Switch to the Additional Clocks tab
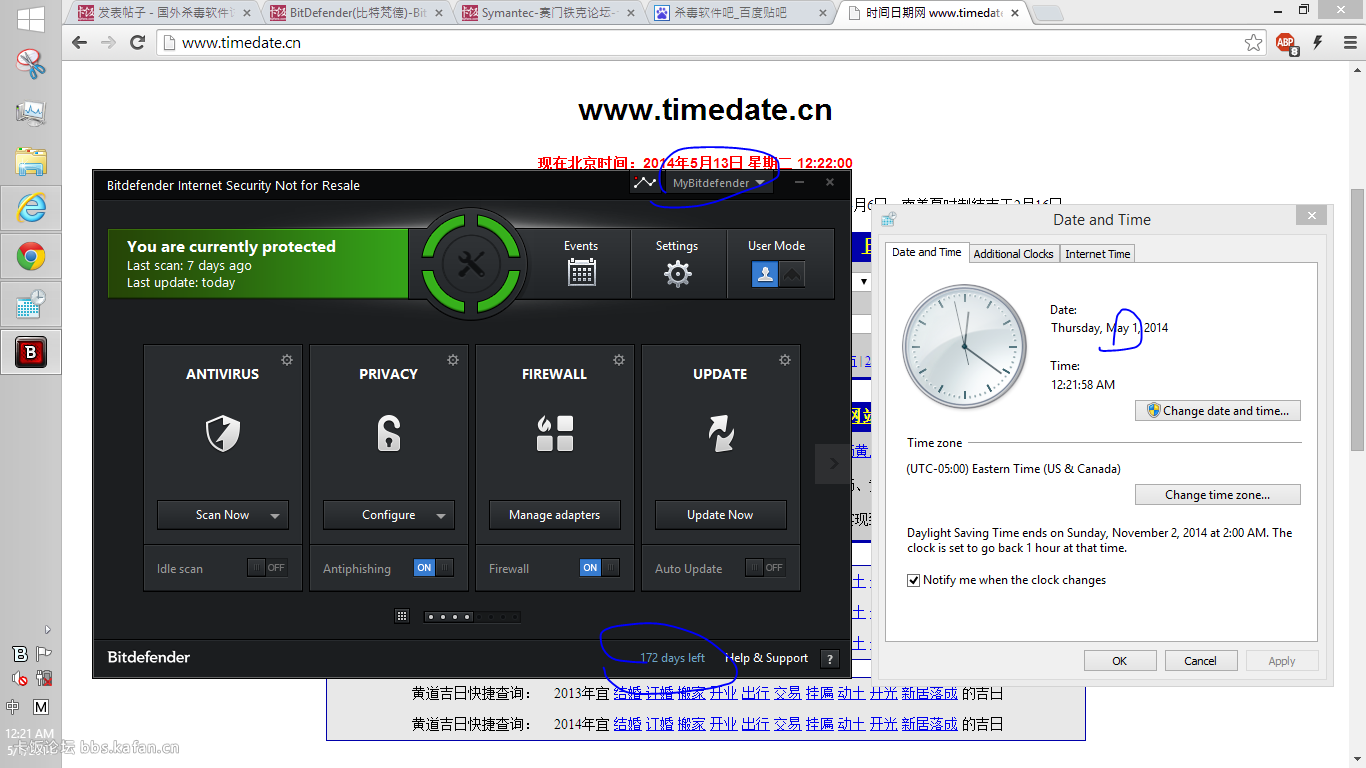The image size is (1366, 768). [x=1013, y=254]
